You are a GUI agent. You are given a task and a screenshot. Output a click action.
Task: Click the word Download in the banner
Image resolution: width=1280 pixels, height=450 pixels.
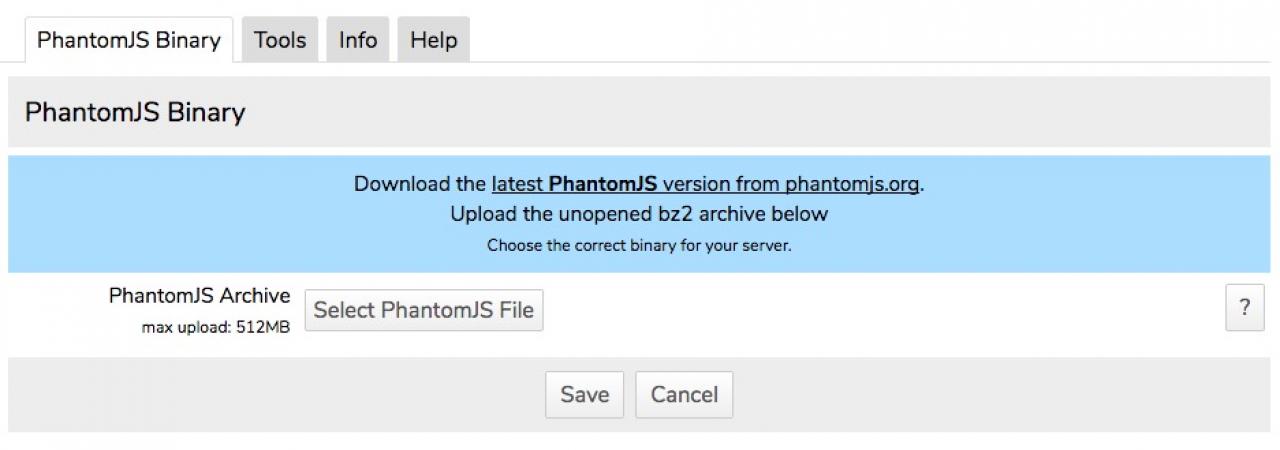(x=396, y=184)
